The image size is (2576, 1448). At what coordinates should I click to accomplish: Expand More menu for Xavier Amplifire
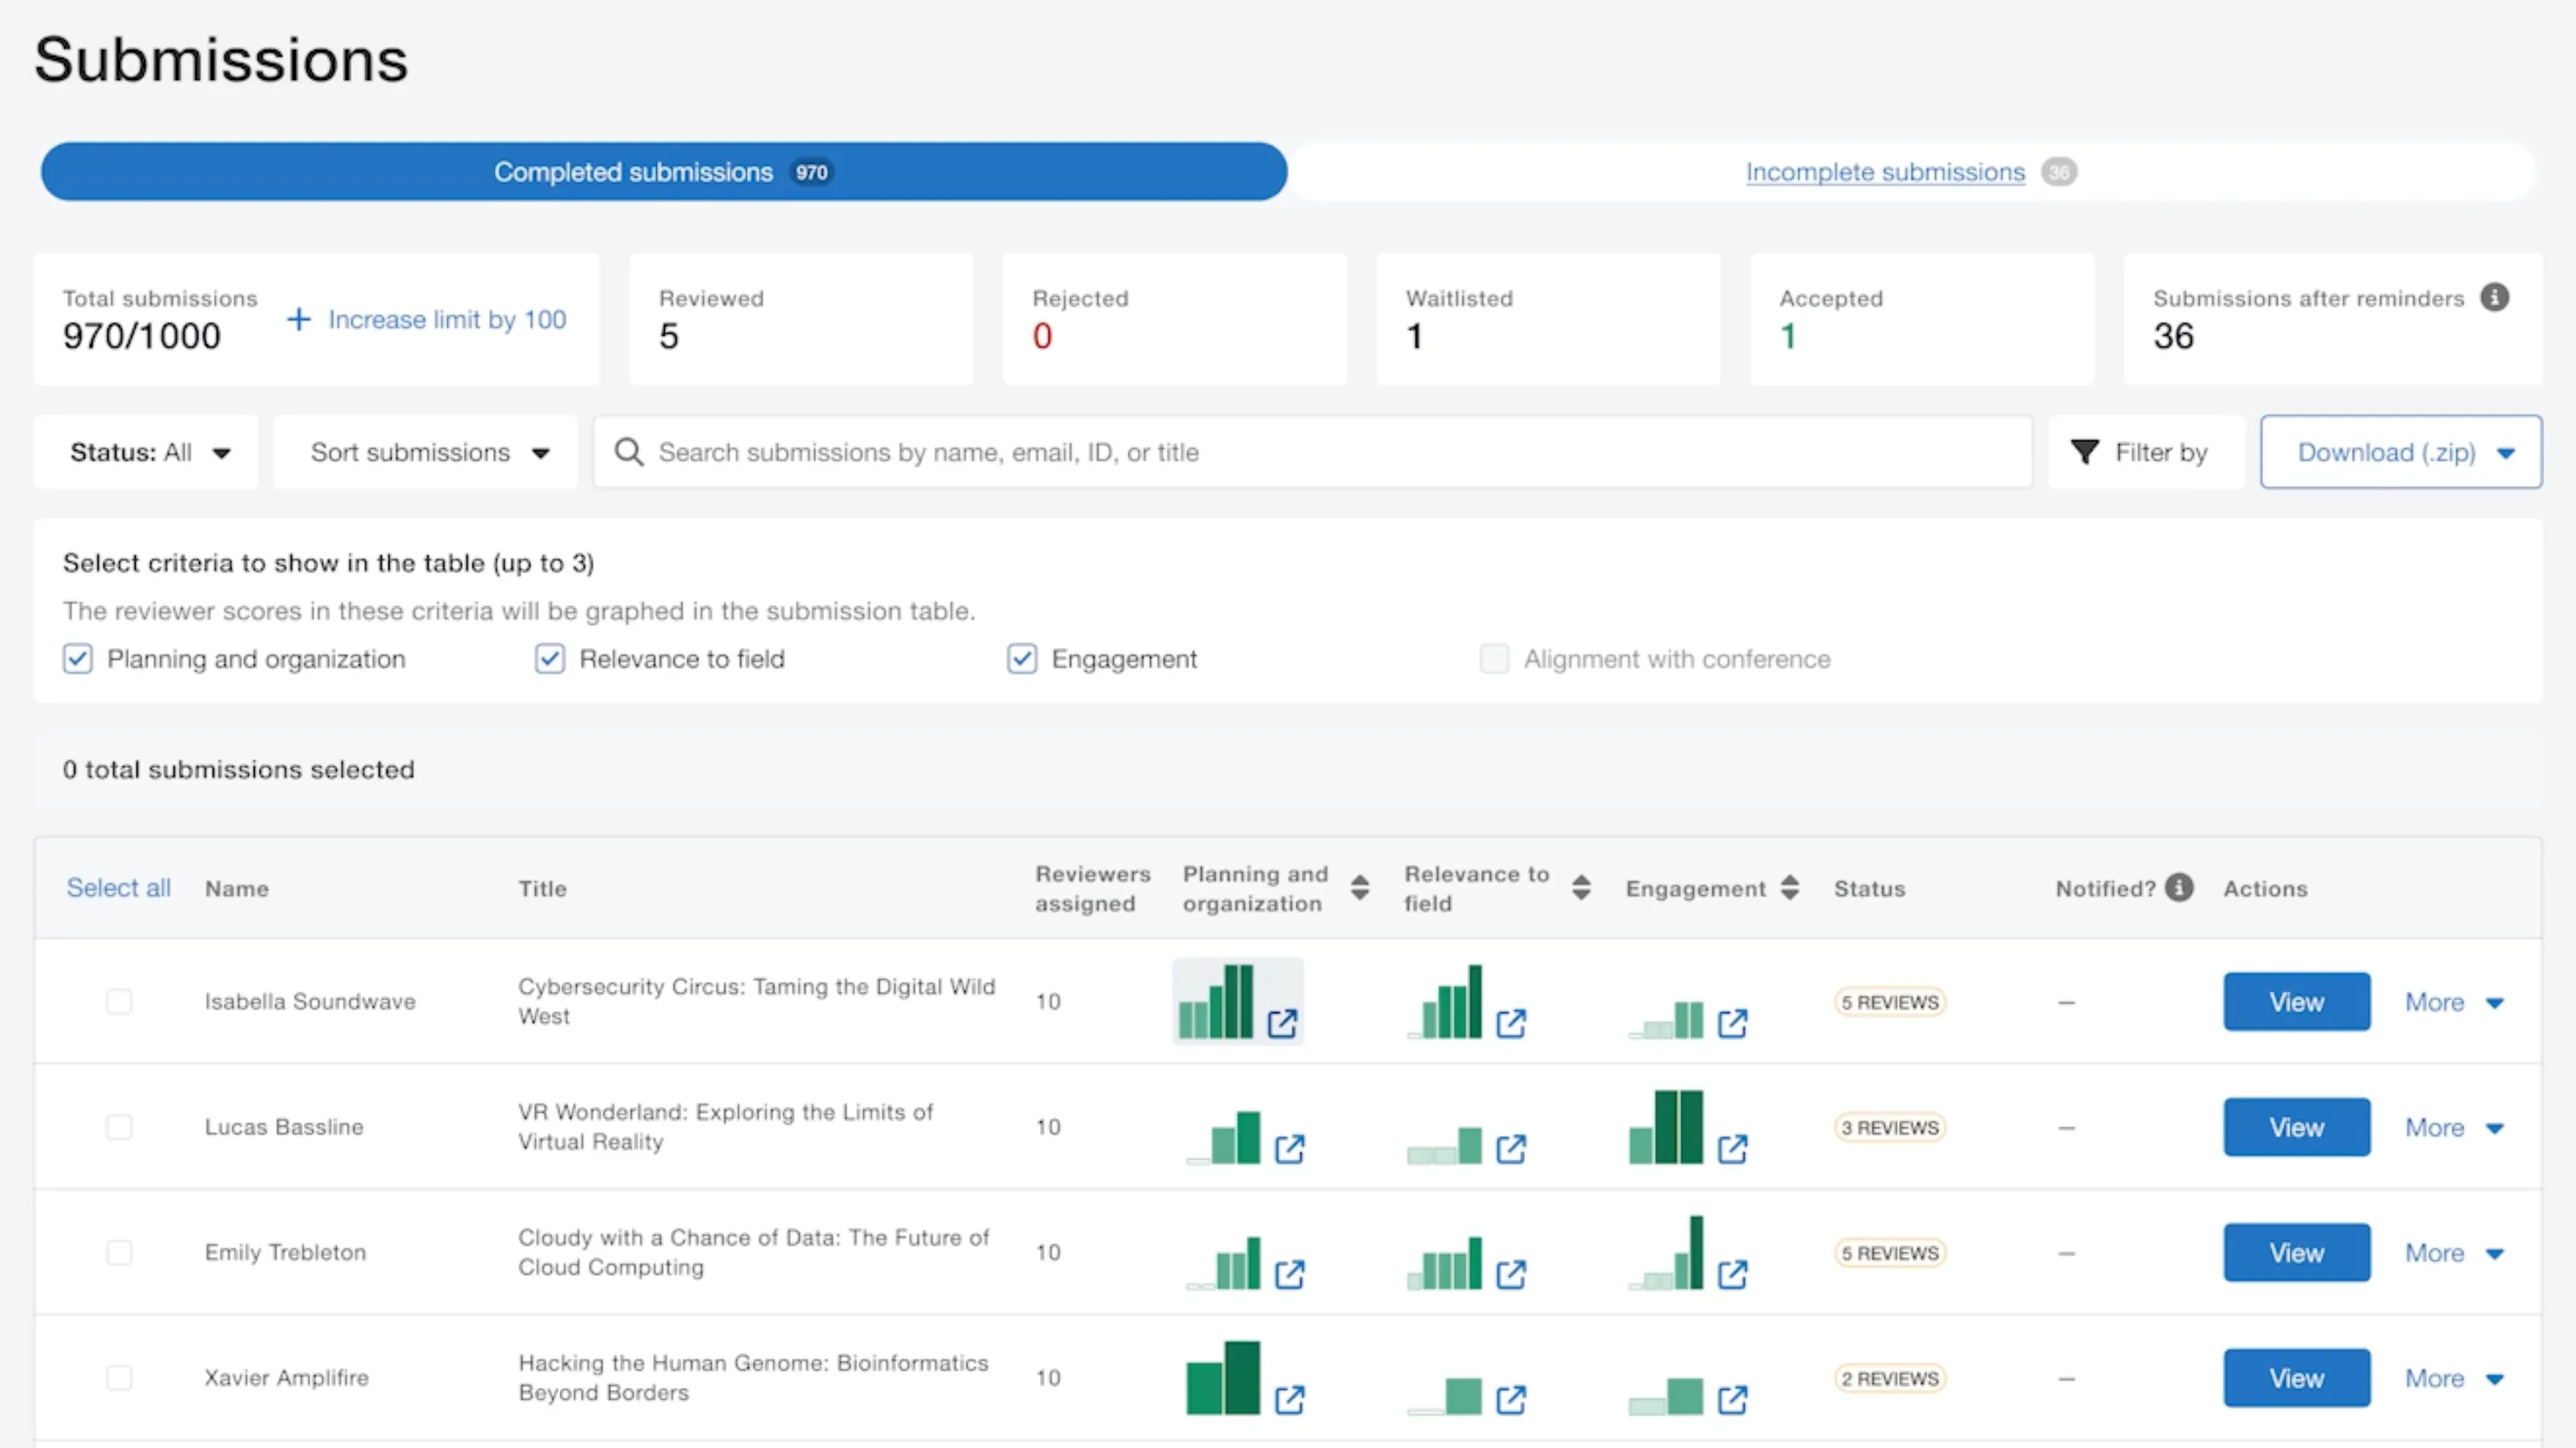coord(2454,1379)
